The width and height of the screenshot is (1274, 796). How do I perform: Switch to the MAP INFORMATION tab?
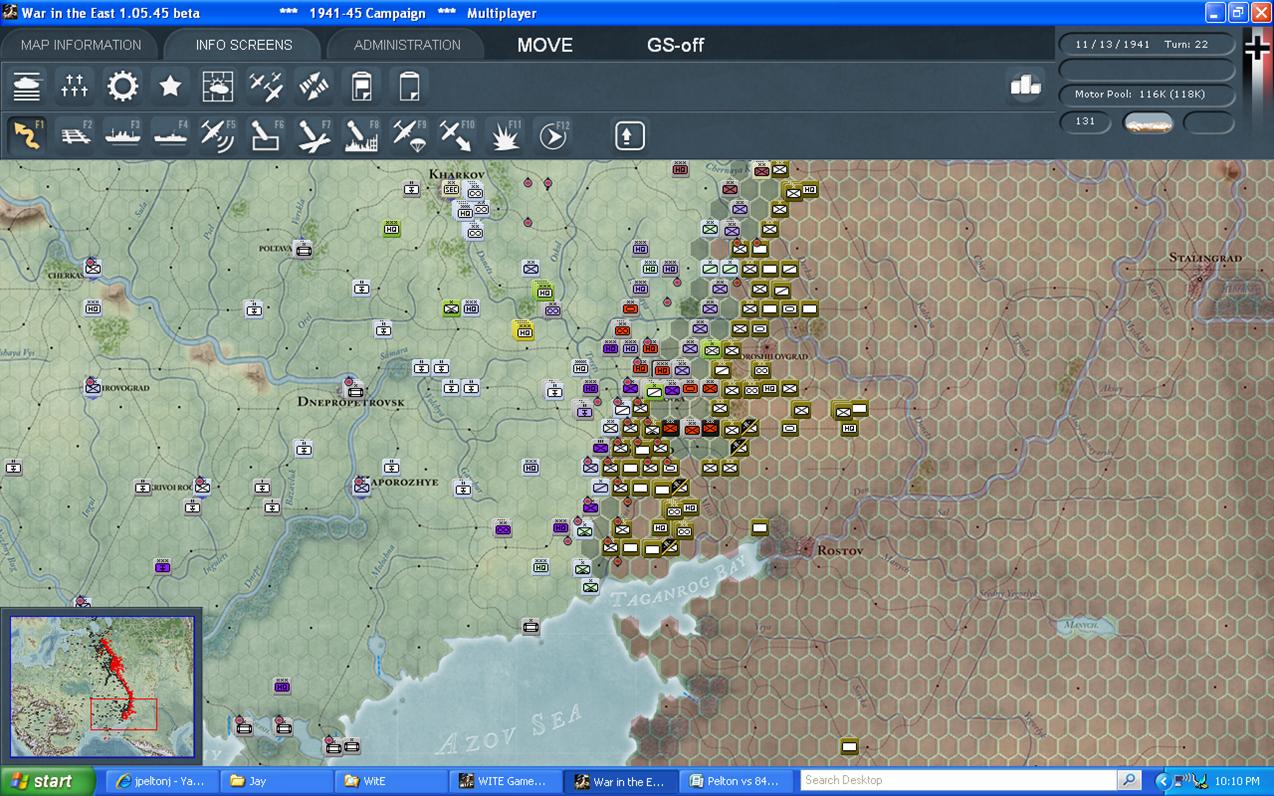(81, 45)
